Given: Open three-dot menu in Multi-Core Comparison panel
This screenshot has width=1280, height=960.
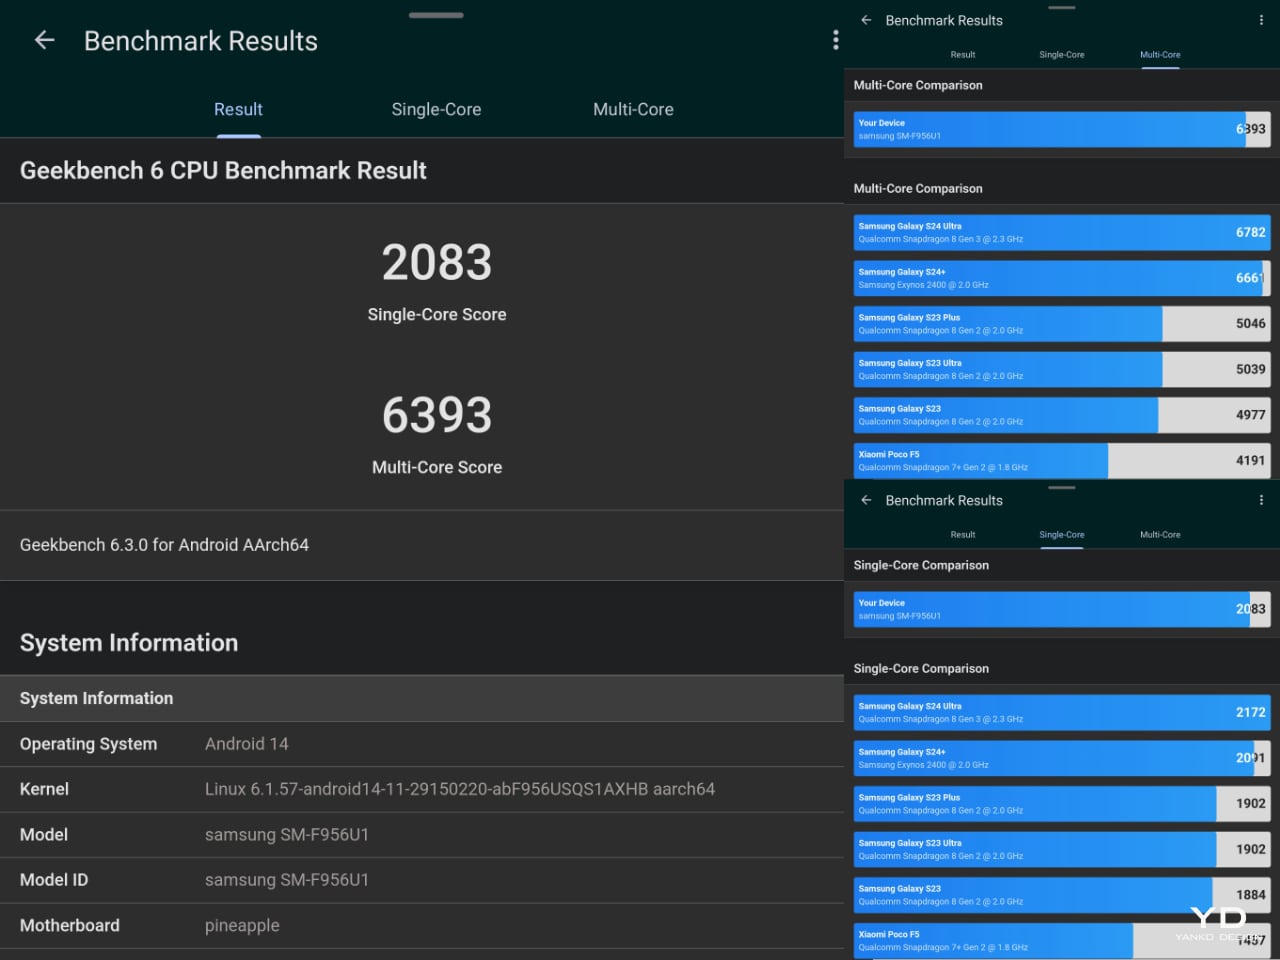Looking at the screenshot, I should click(x=1260, y=20).
